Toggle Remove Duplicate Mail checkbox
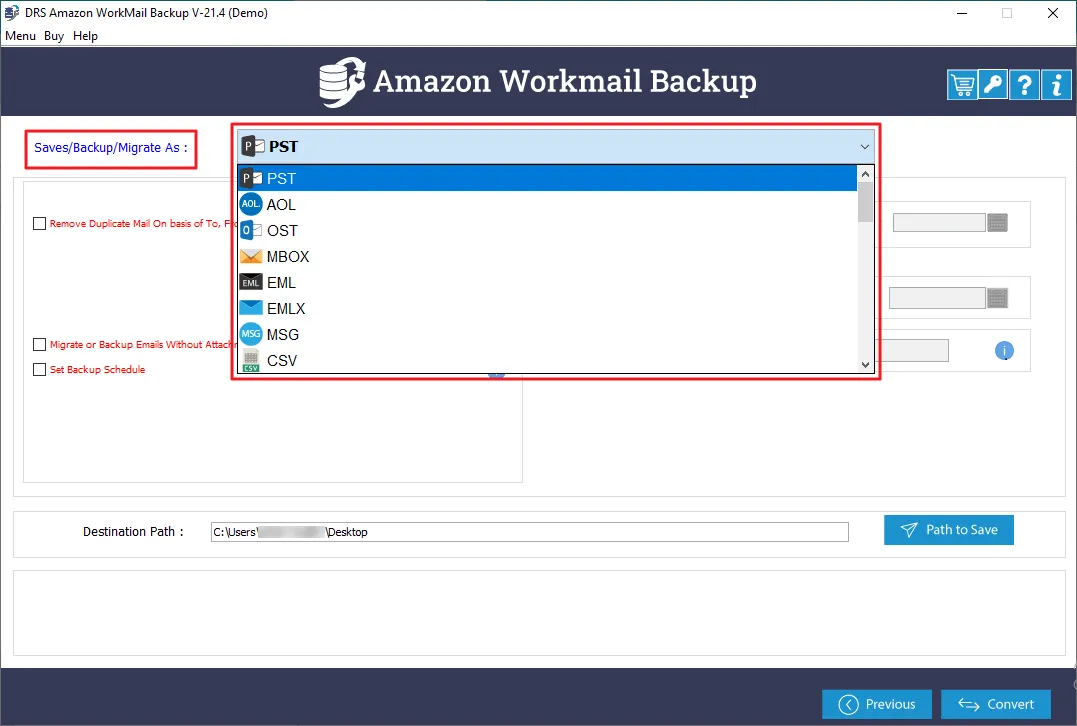The width and height of the screenshot is (1077, 726). 40,223
